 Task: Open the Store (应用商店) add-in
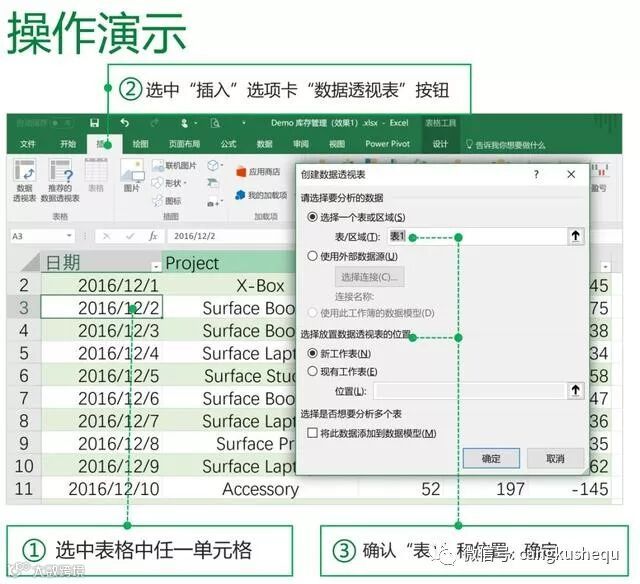point(258,171)
